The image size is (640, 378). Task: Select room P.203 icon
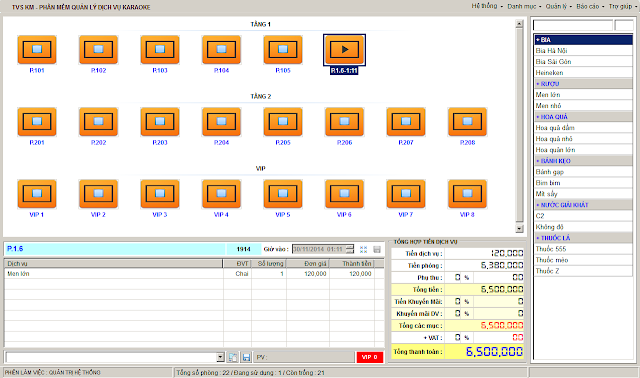pos(160,121)
